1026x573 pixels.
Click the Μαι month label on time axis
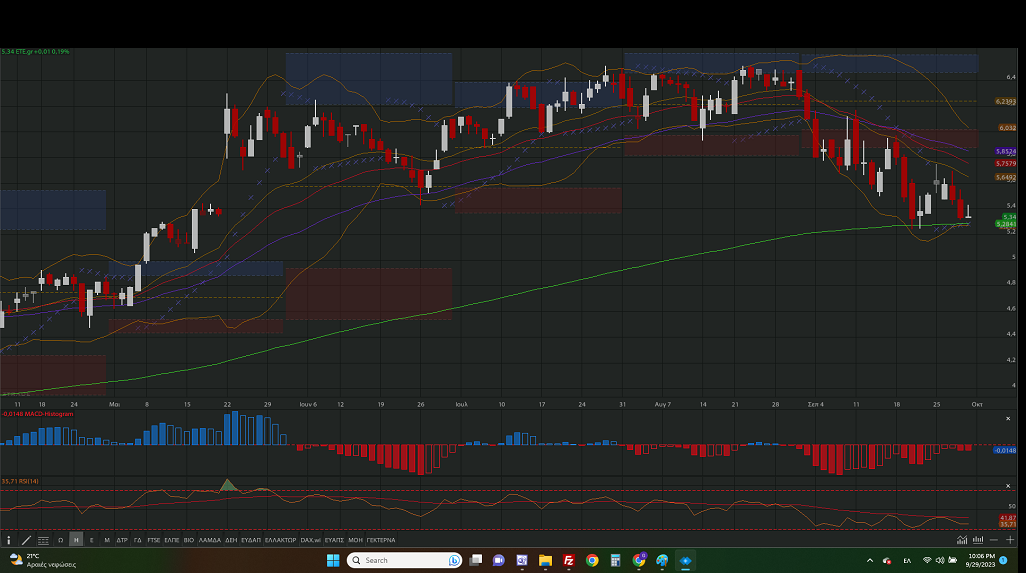[115, 404]
